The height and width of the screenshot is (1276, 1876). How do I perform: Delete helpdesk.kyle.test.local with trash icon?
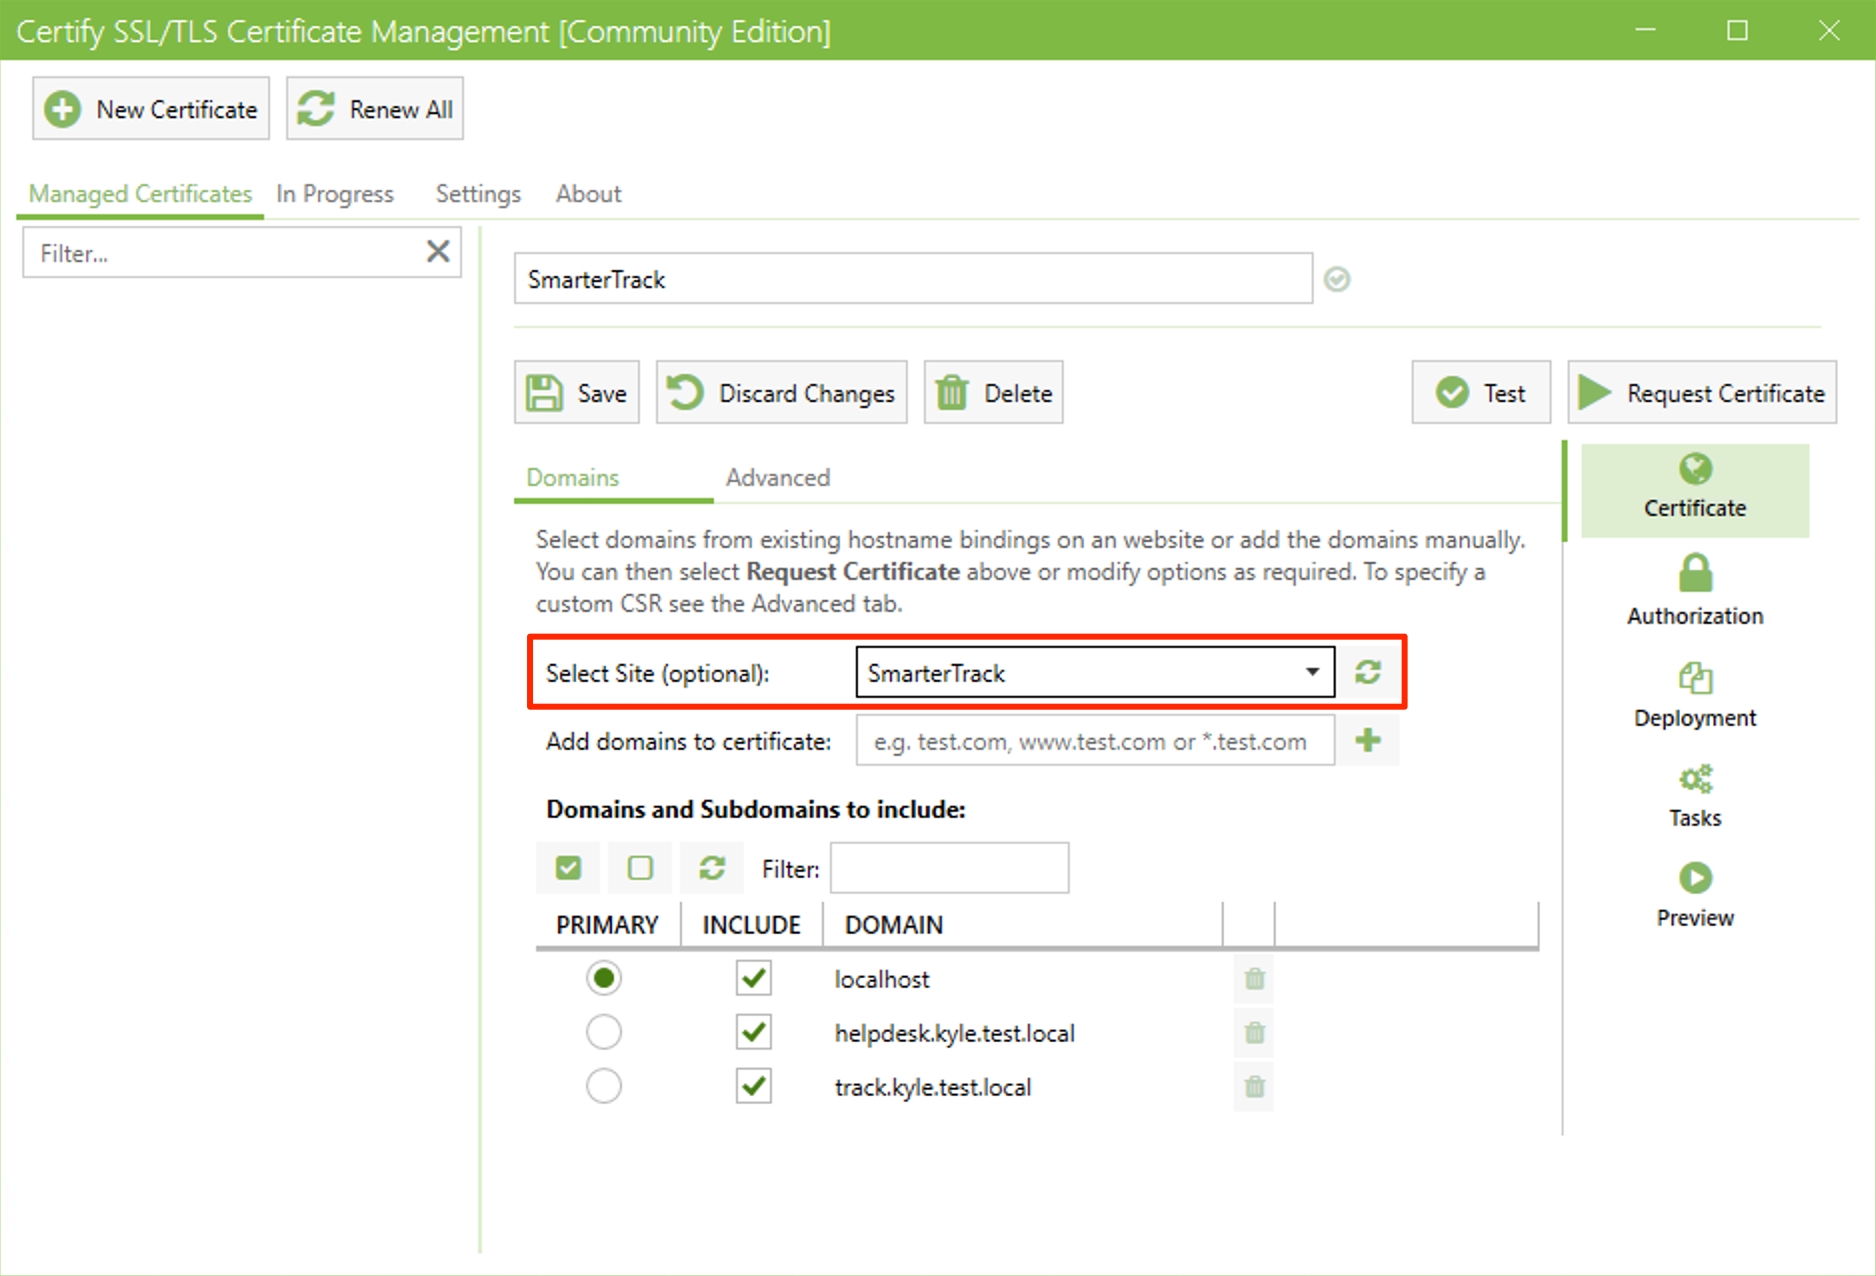(1254, 1032)
